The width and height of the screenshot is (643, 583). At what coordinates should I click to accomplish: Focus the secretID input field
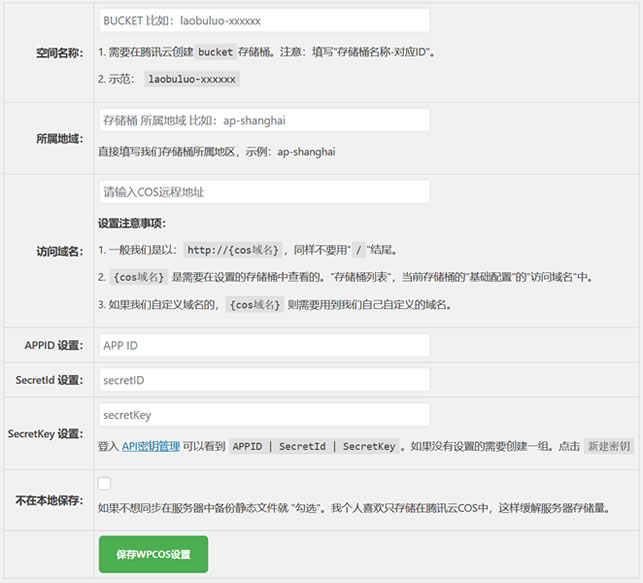(x=264, y=380)
